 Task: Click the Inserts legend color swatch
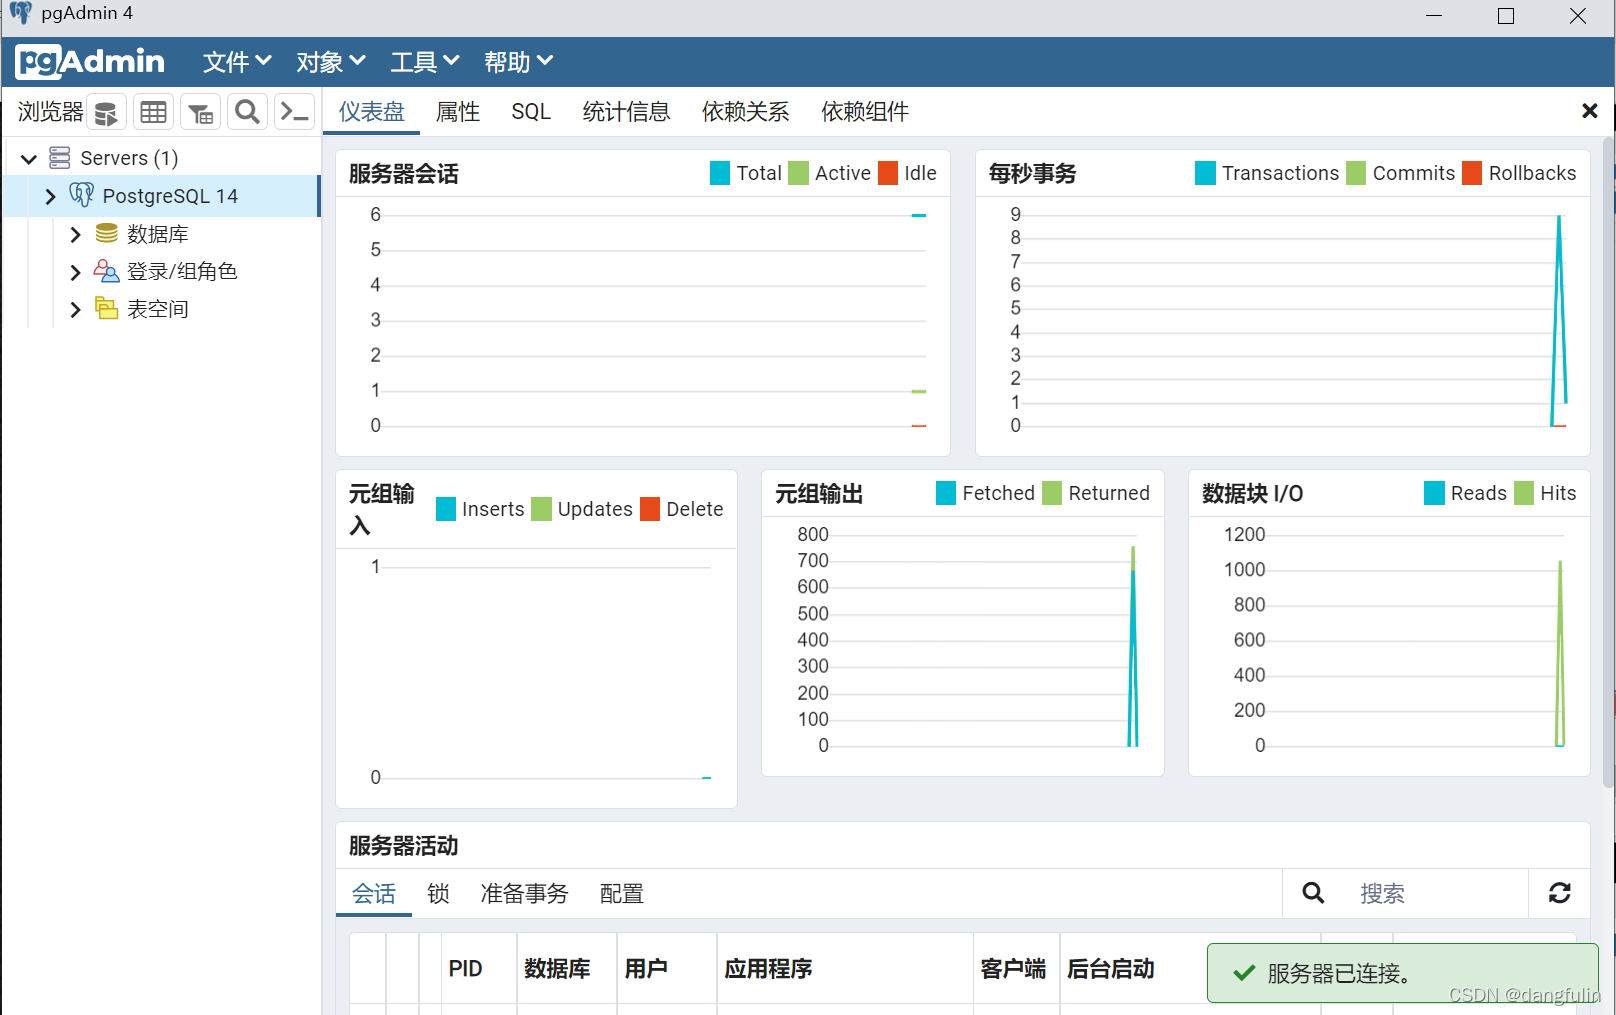446,509
